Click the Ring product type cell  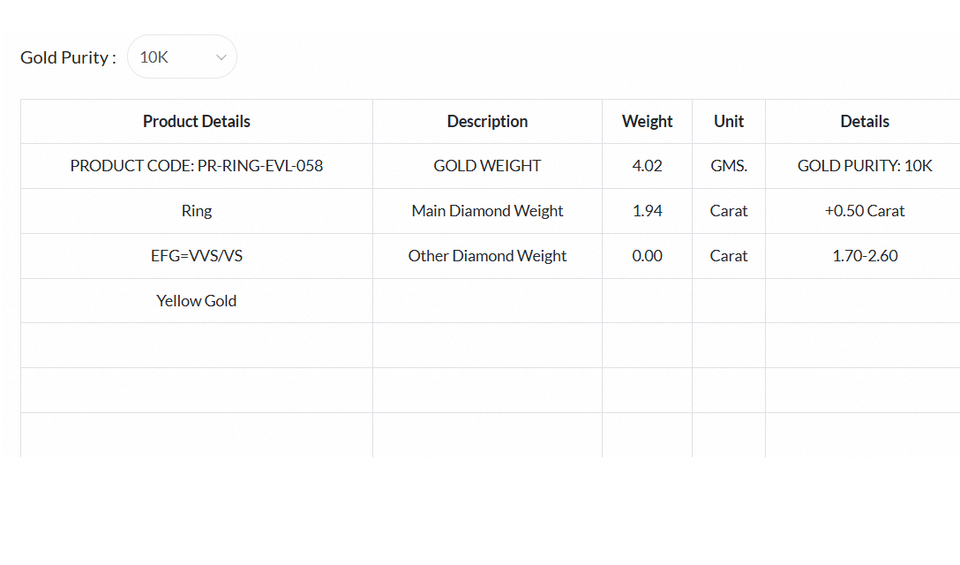coord(196,211)
